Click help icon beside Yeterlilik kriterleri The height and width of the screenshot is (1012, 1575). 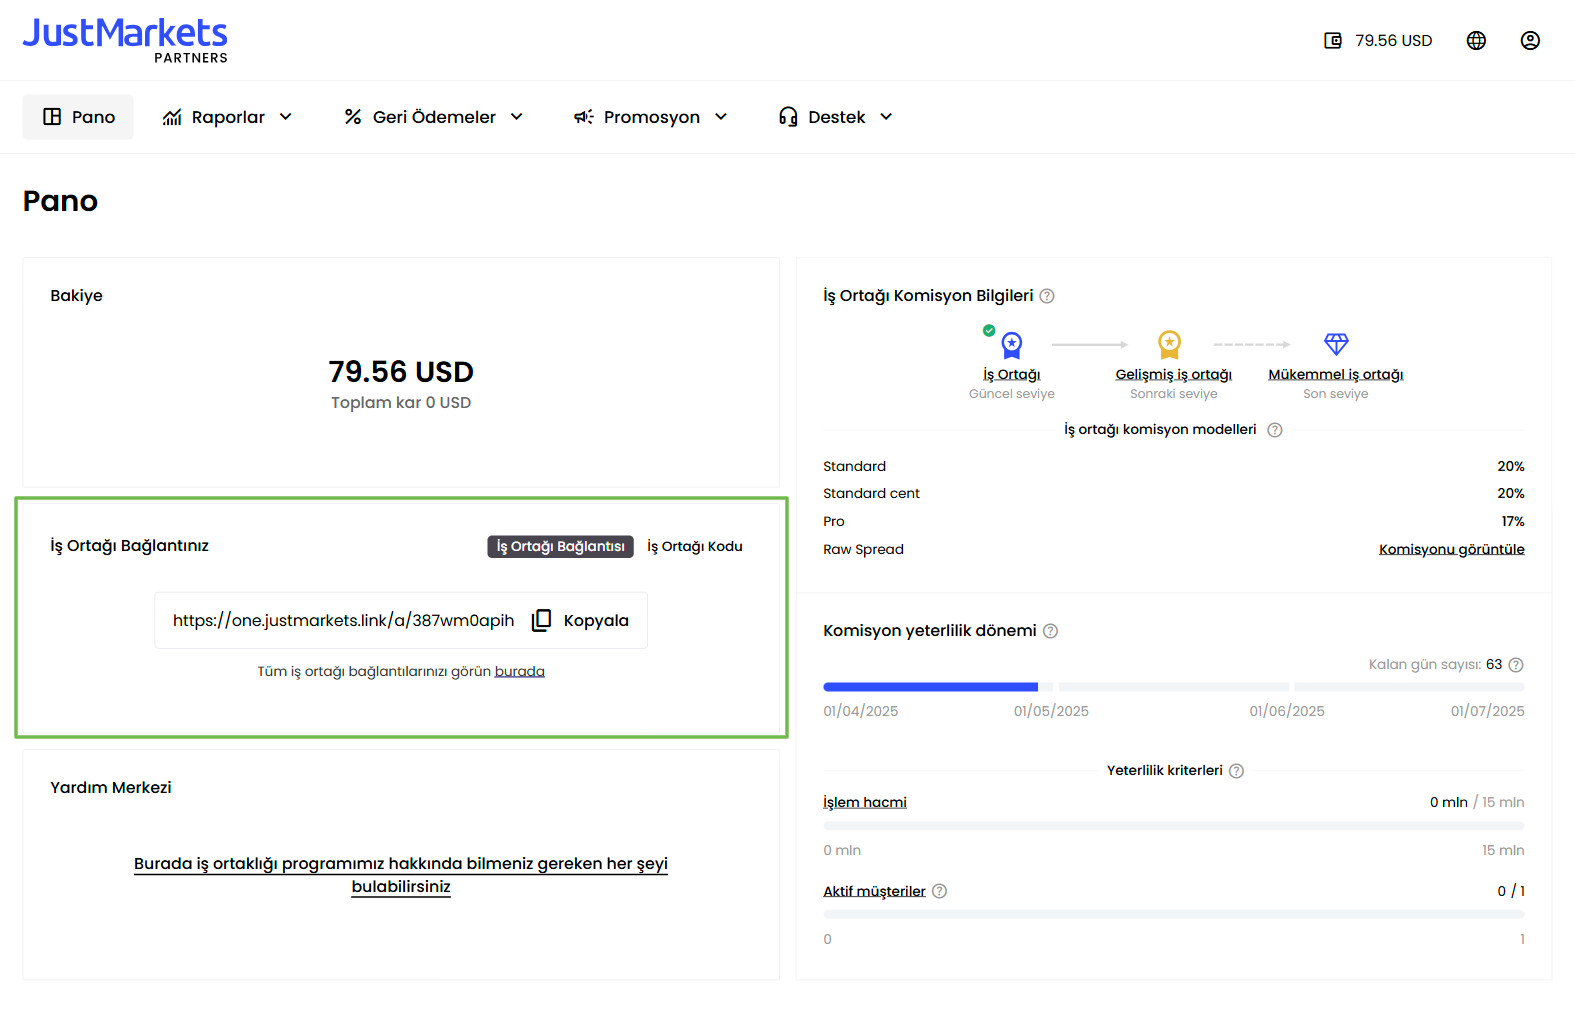(x=1236, y=771)
